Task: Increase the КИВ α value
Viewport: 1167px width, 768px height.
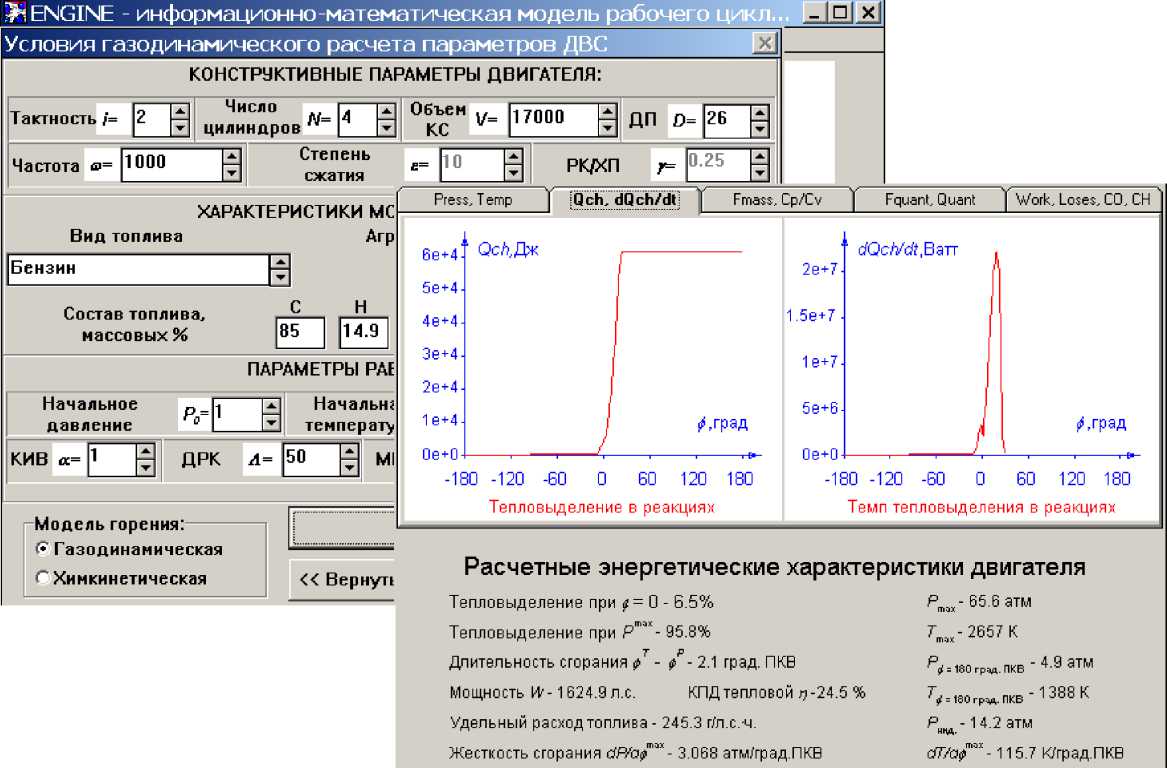Action: click(145, 451)
